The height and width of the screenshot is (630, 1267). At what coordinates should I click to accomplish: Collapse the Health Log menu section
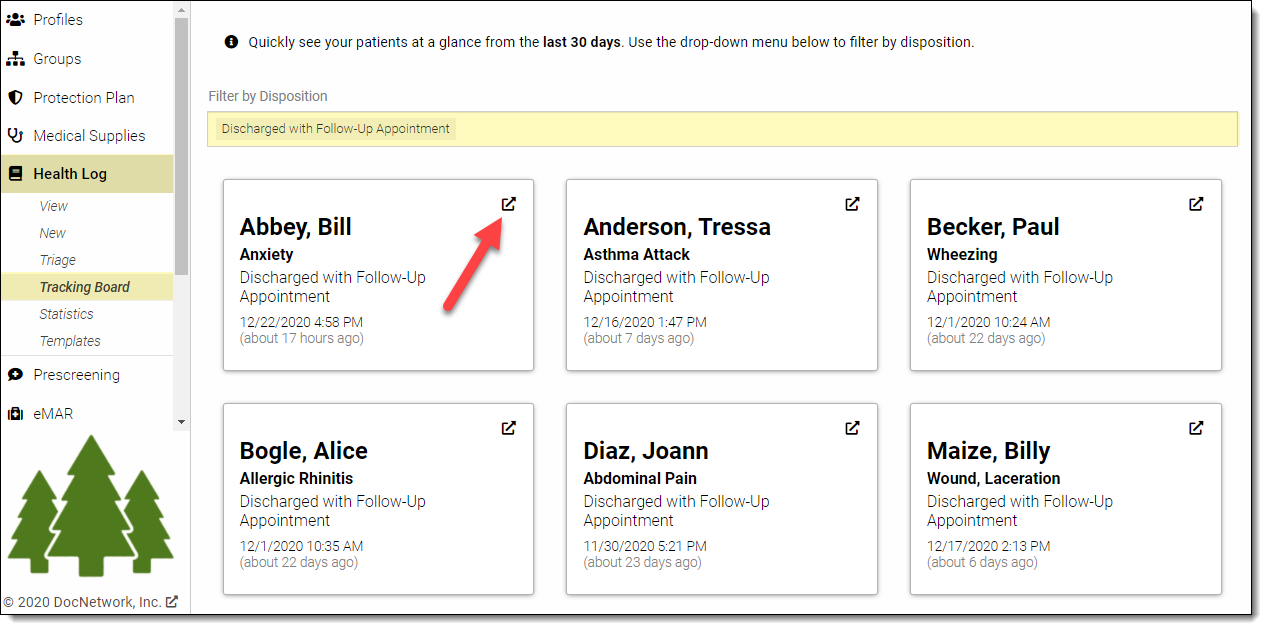click(x=70, y=174)
